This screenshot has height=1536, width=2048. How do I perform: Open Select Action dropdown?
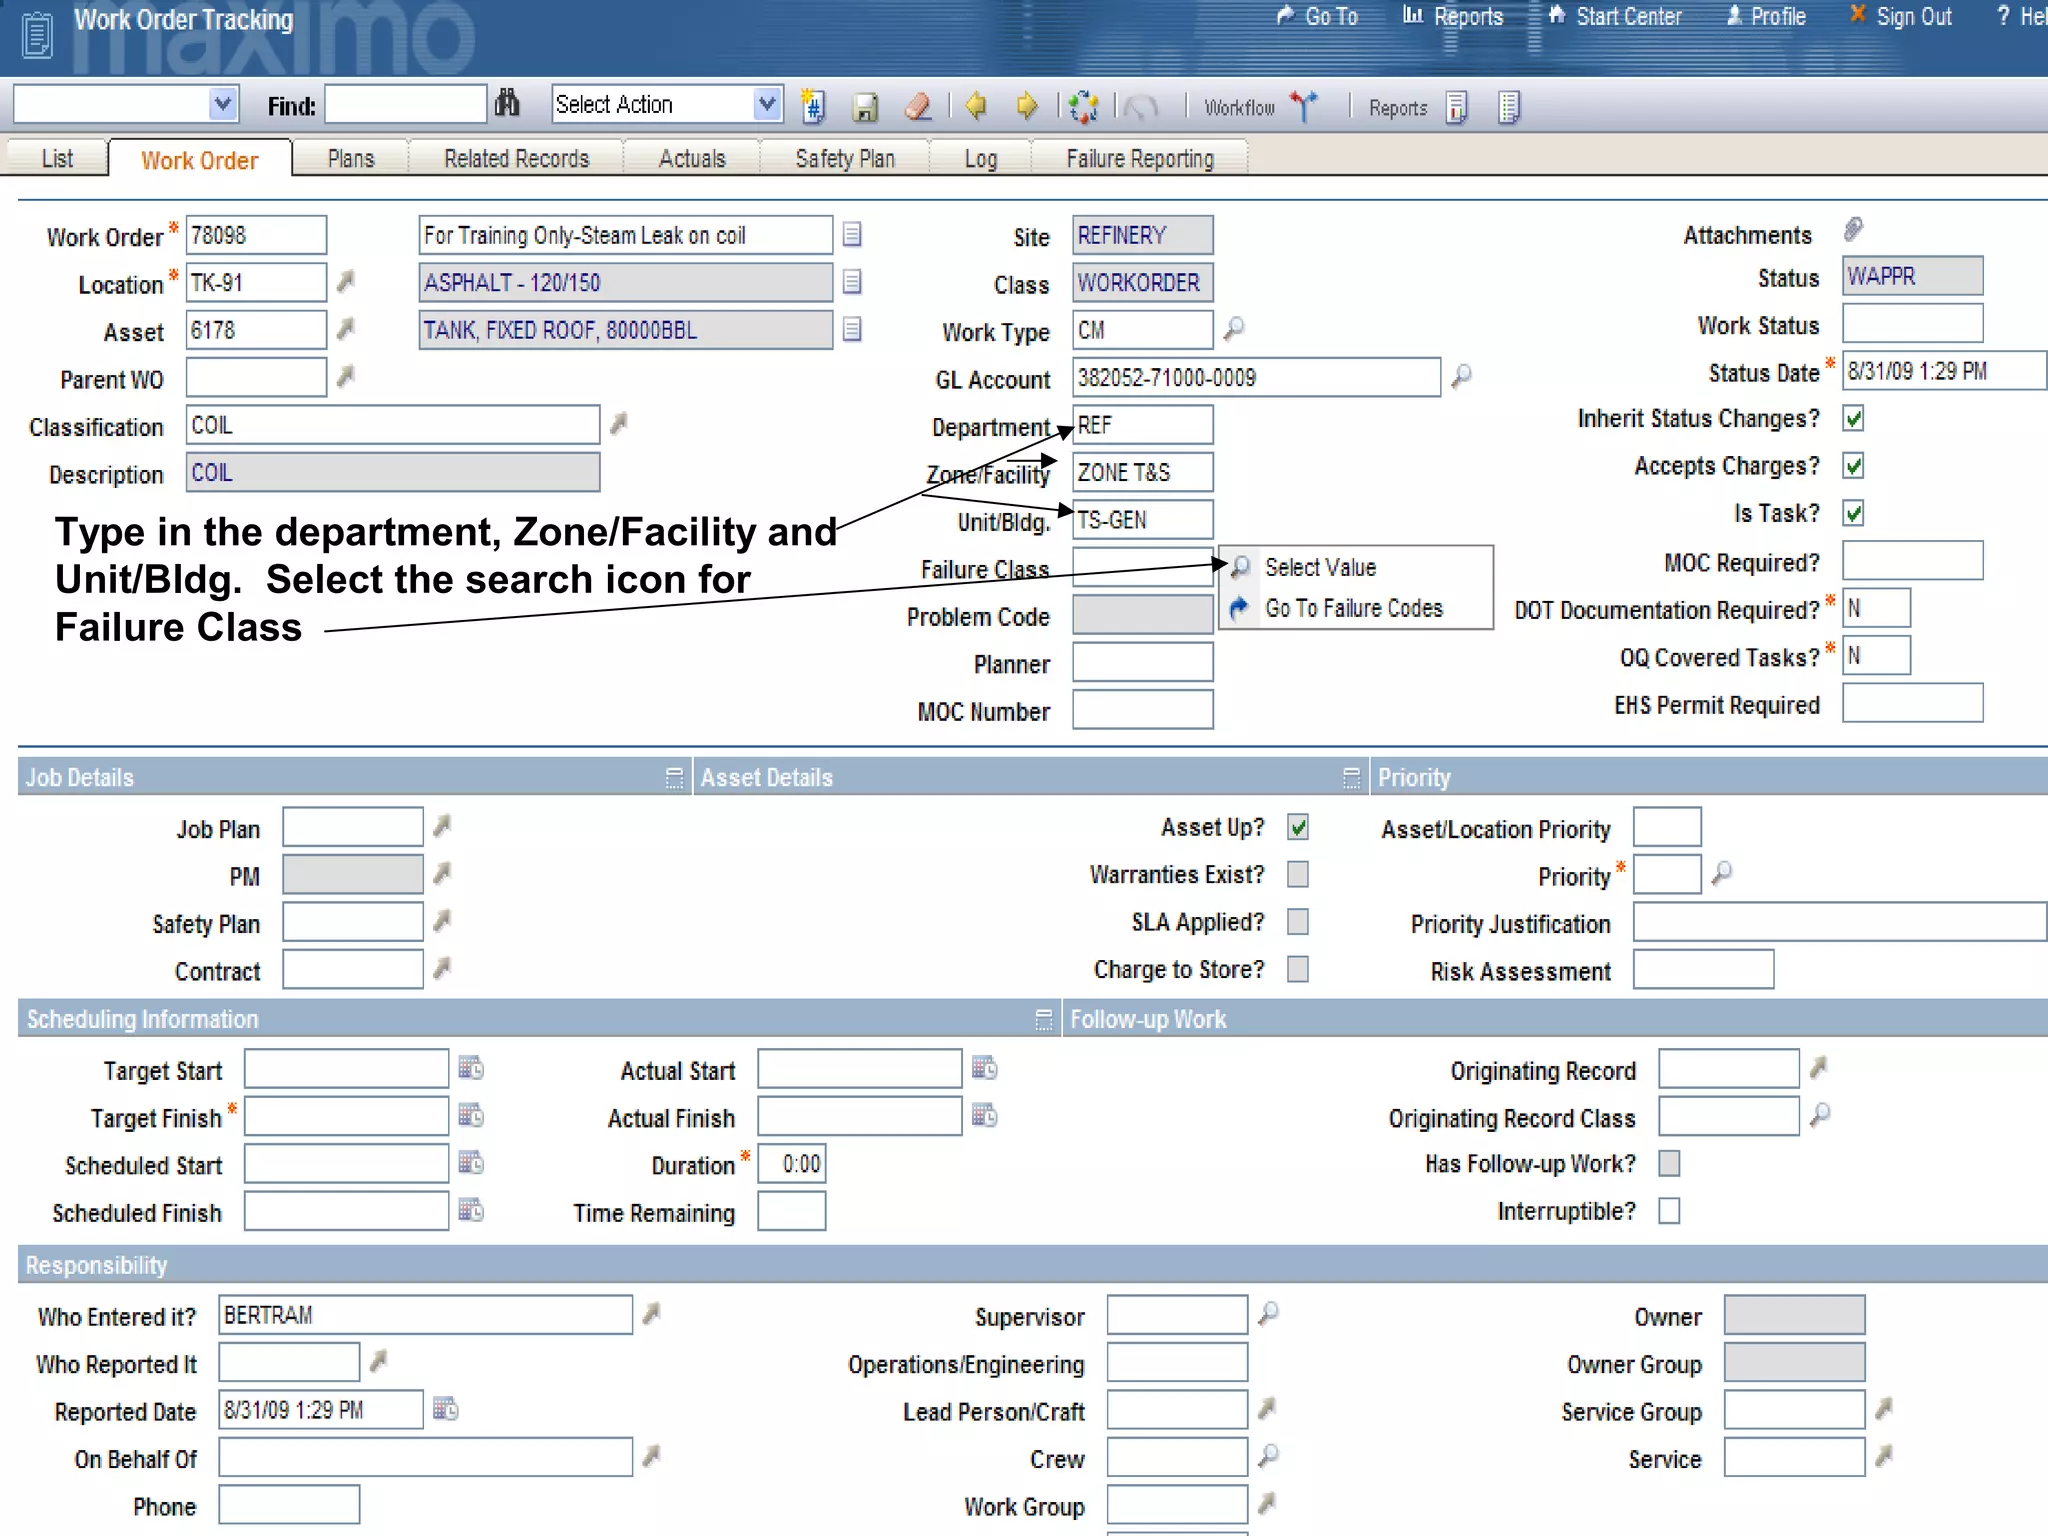(767, 103)
